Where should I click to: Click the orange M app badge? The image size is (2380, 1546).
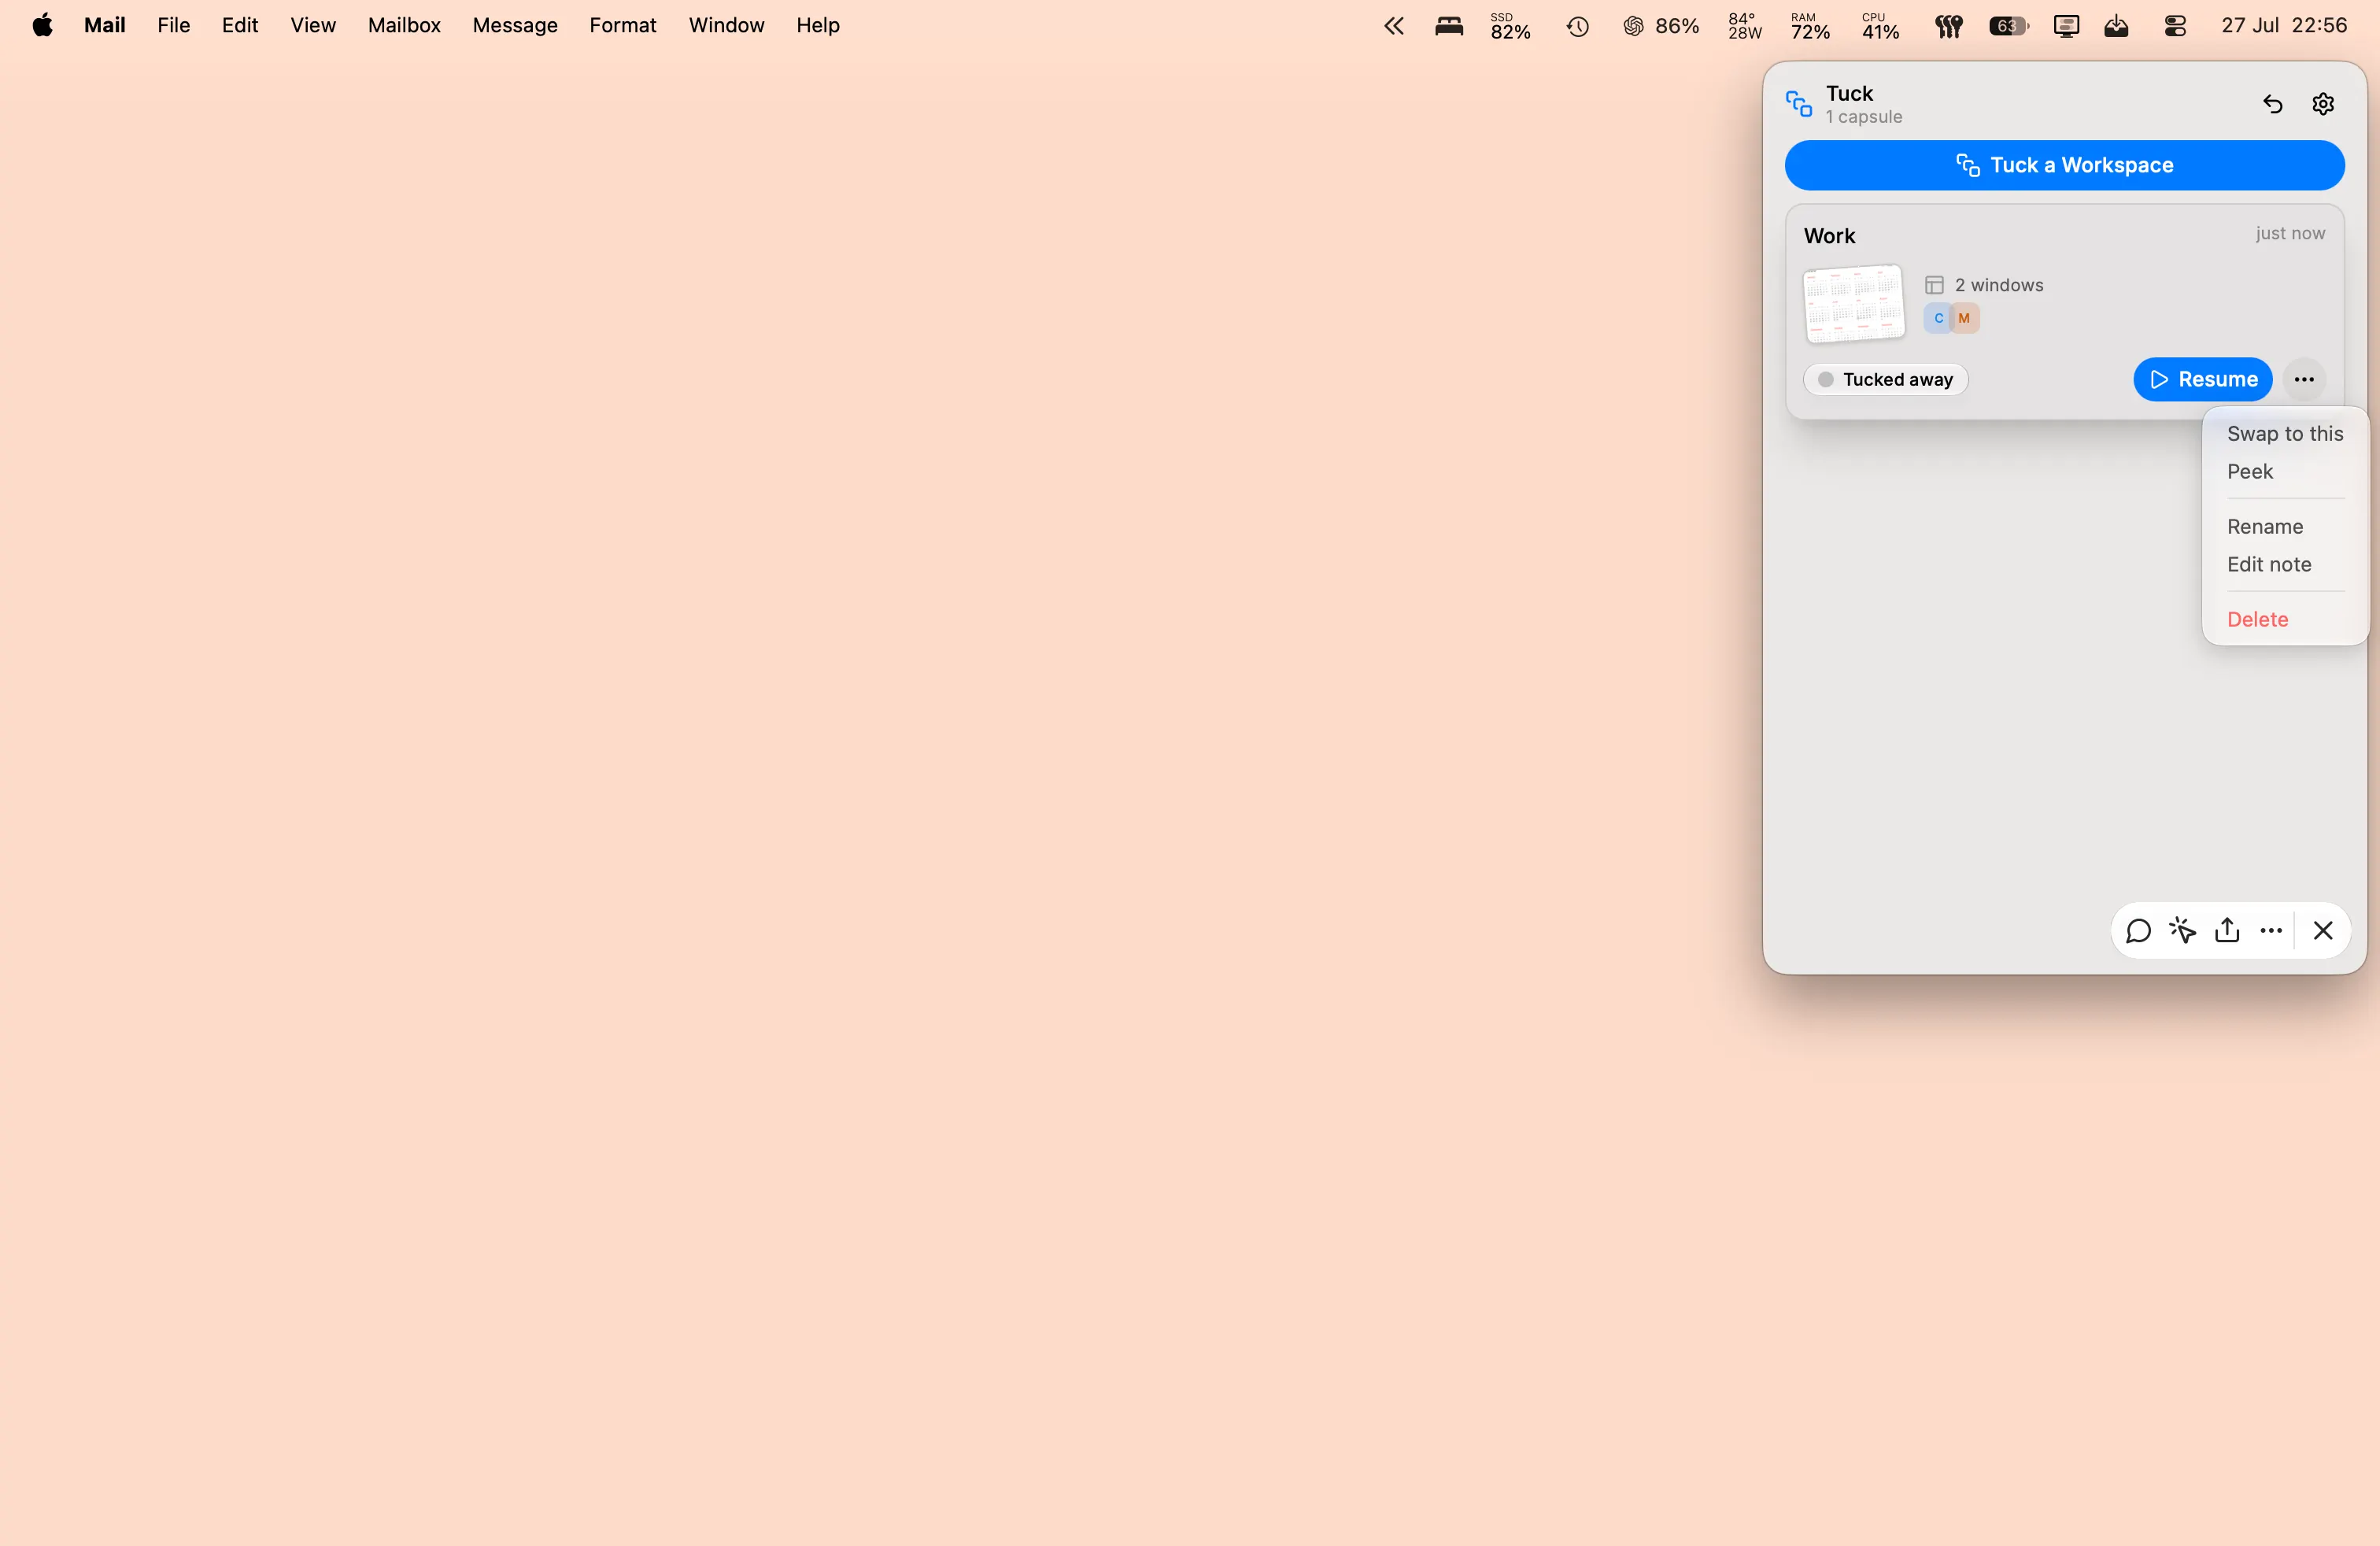pos(1964,318)
